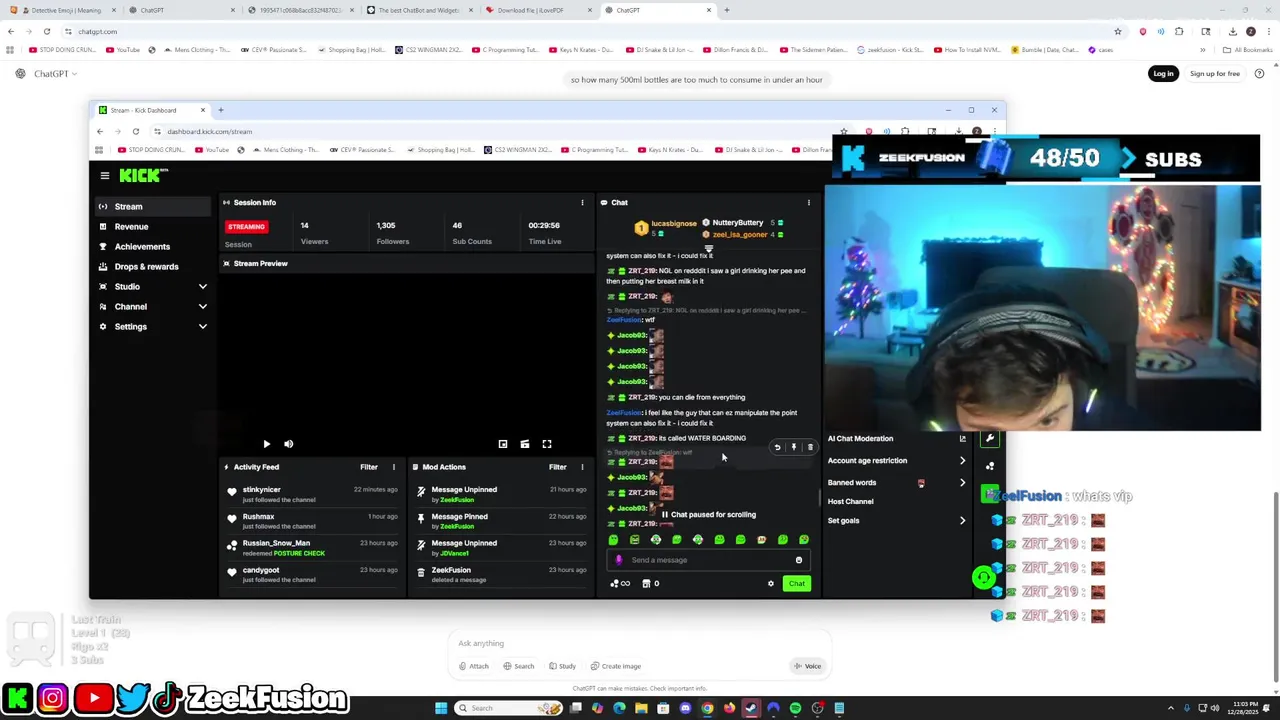The height and width of the screenshot is (720, 1280).
Task: Focus the ChatGPT Ask anything field
Action: [640, 643]
